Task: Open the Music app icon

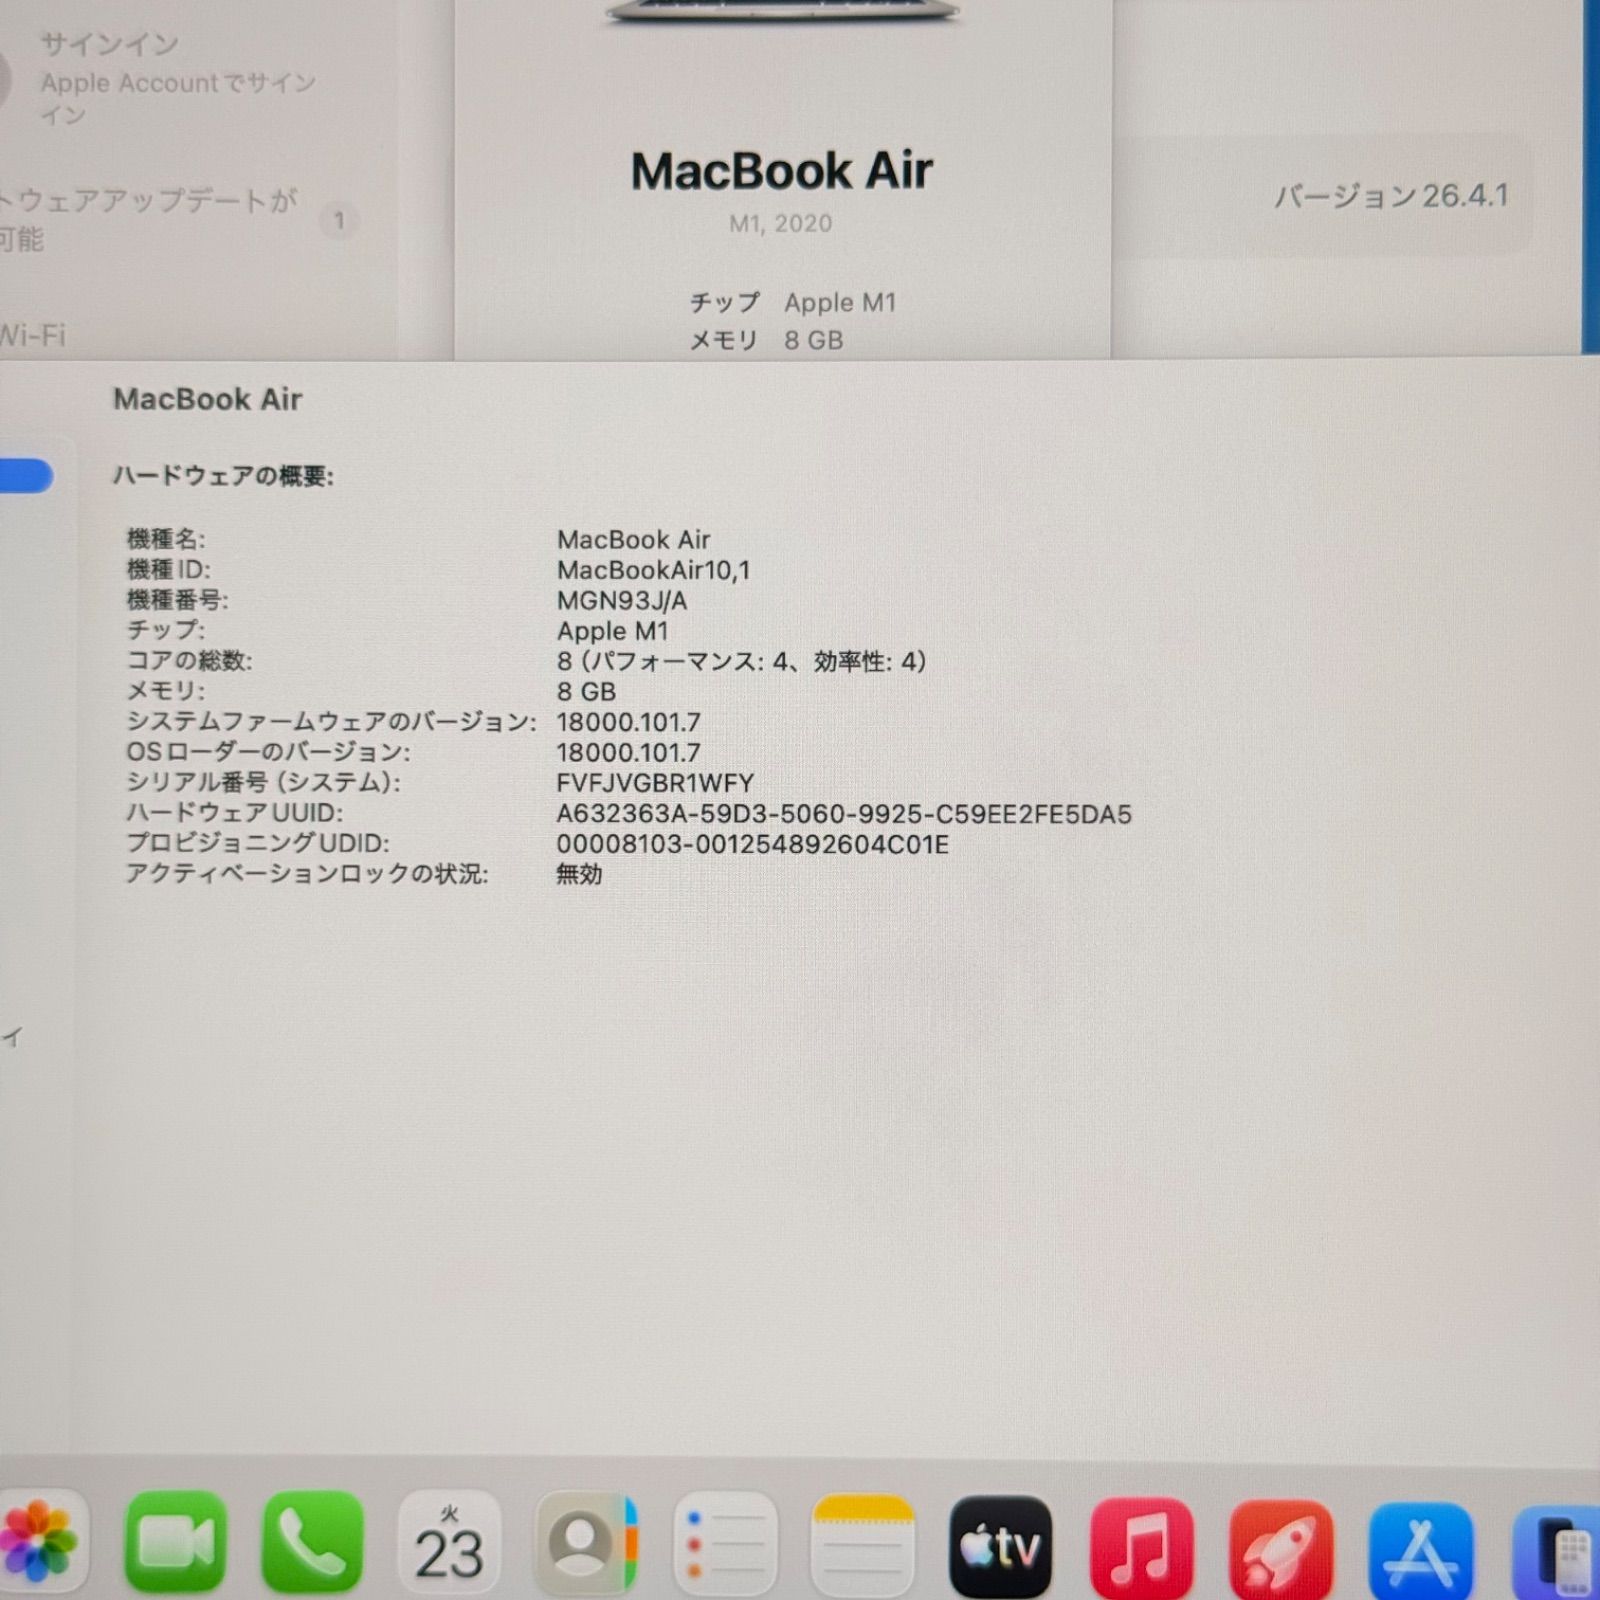Action: pyautogui.click(x=1142, y=1547)
